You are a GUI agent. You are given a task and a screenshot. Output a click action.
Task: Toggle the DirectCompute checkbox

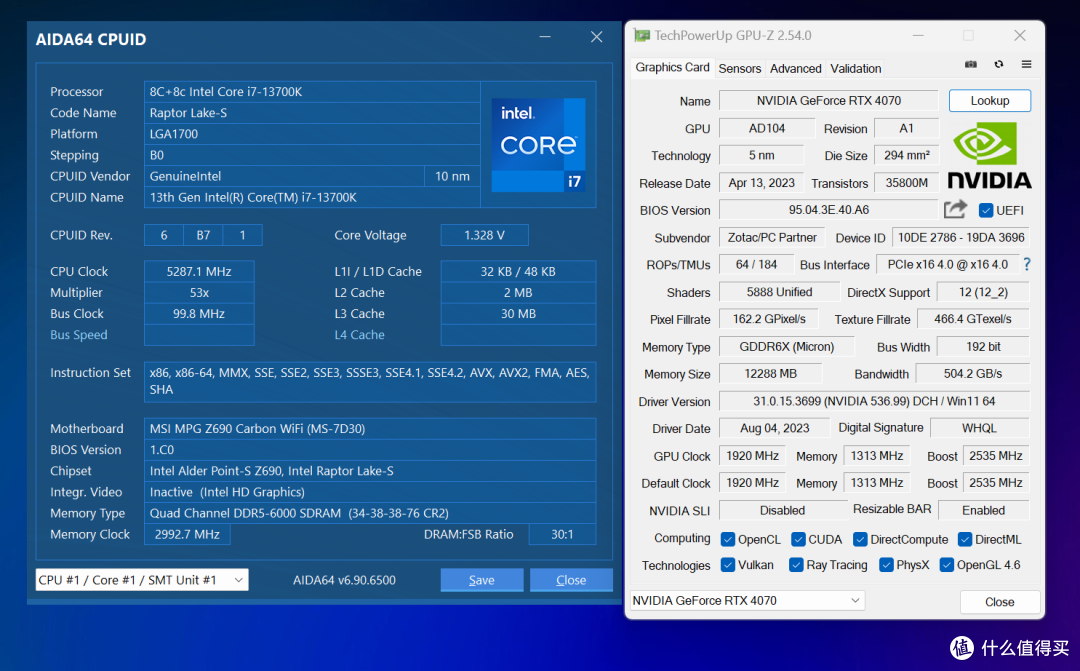[860, 539]
